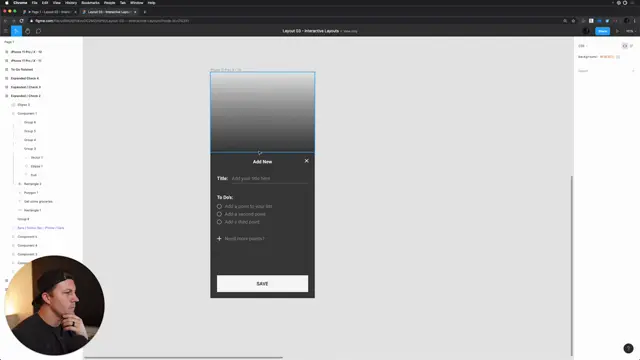640x360 pixels.
Task: Select the 'Vector 1' layer
Action: (37, 158)
